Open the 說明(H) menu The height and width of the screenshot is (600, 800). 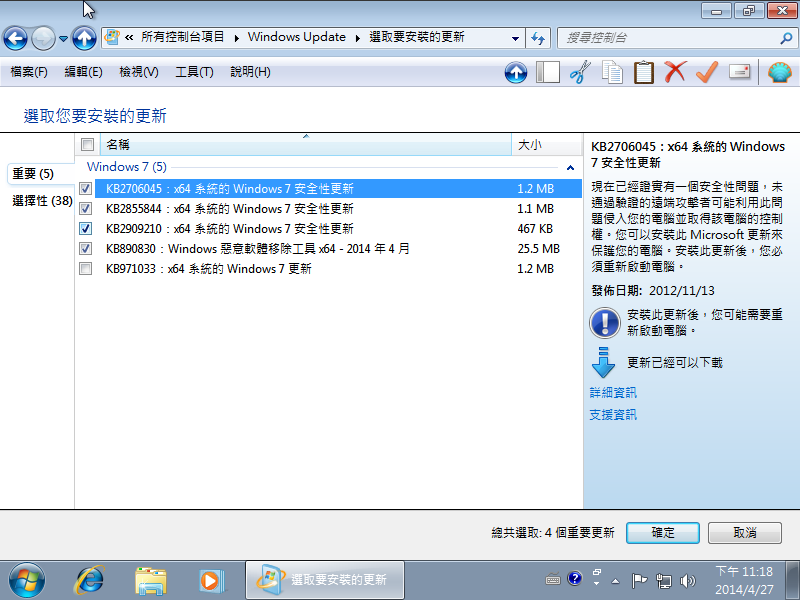coord(250,72)
